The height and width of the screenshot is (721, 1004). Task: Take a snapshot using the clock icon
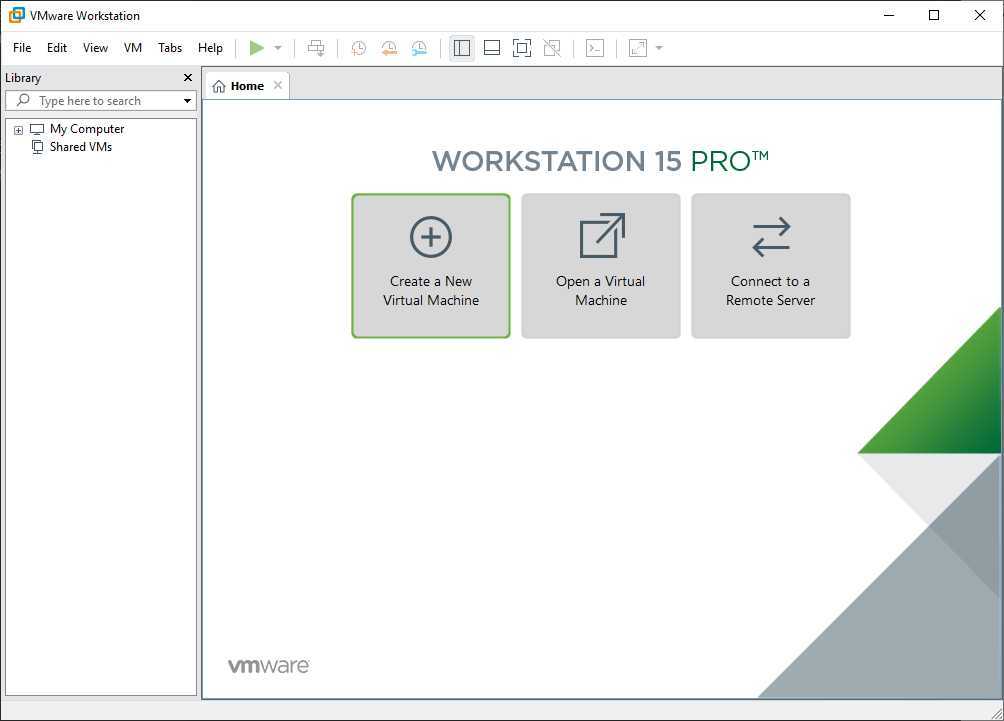(359, 48)
